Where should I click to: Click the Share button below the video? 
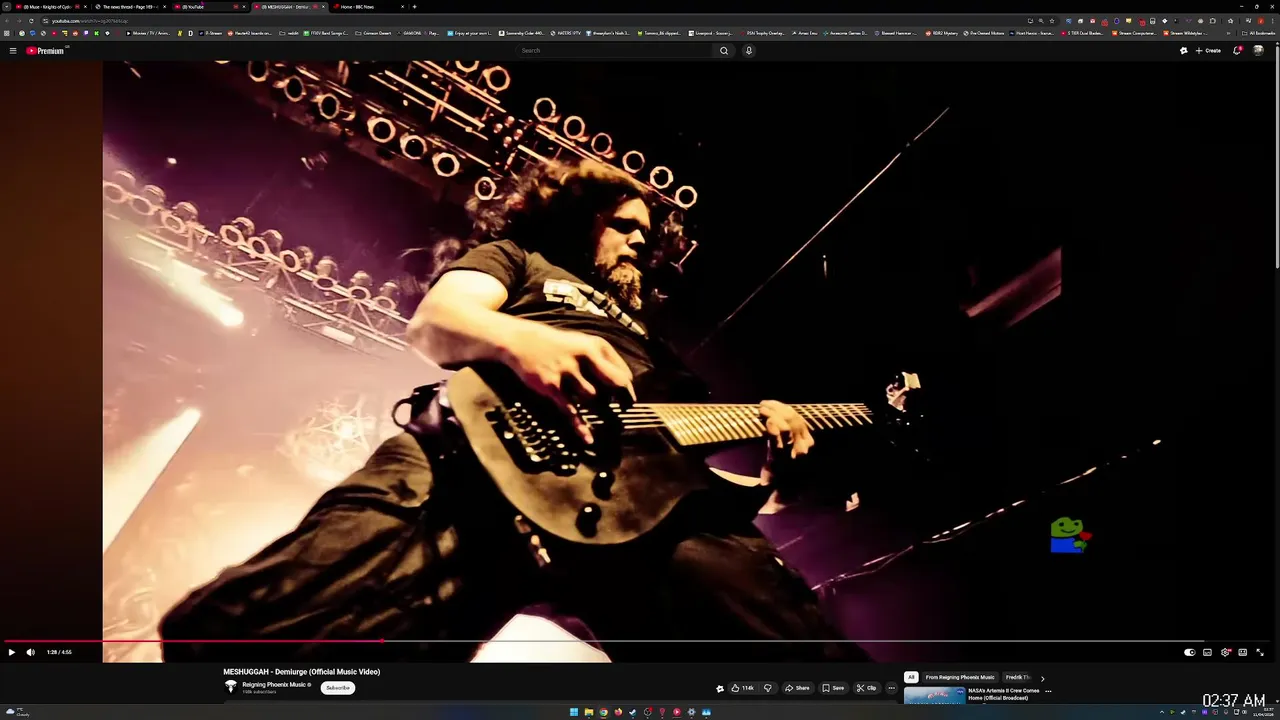tap(797, 688)
